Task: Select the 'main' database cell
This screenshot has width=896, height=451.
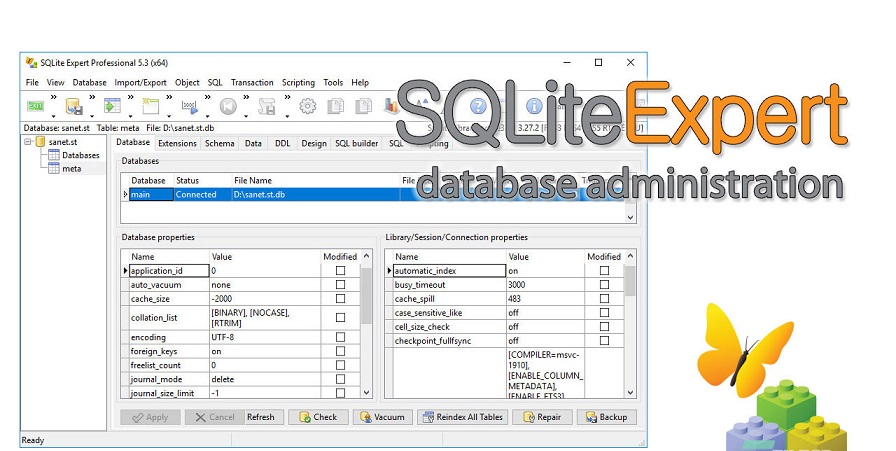Action: (x=151, y=194)
